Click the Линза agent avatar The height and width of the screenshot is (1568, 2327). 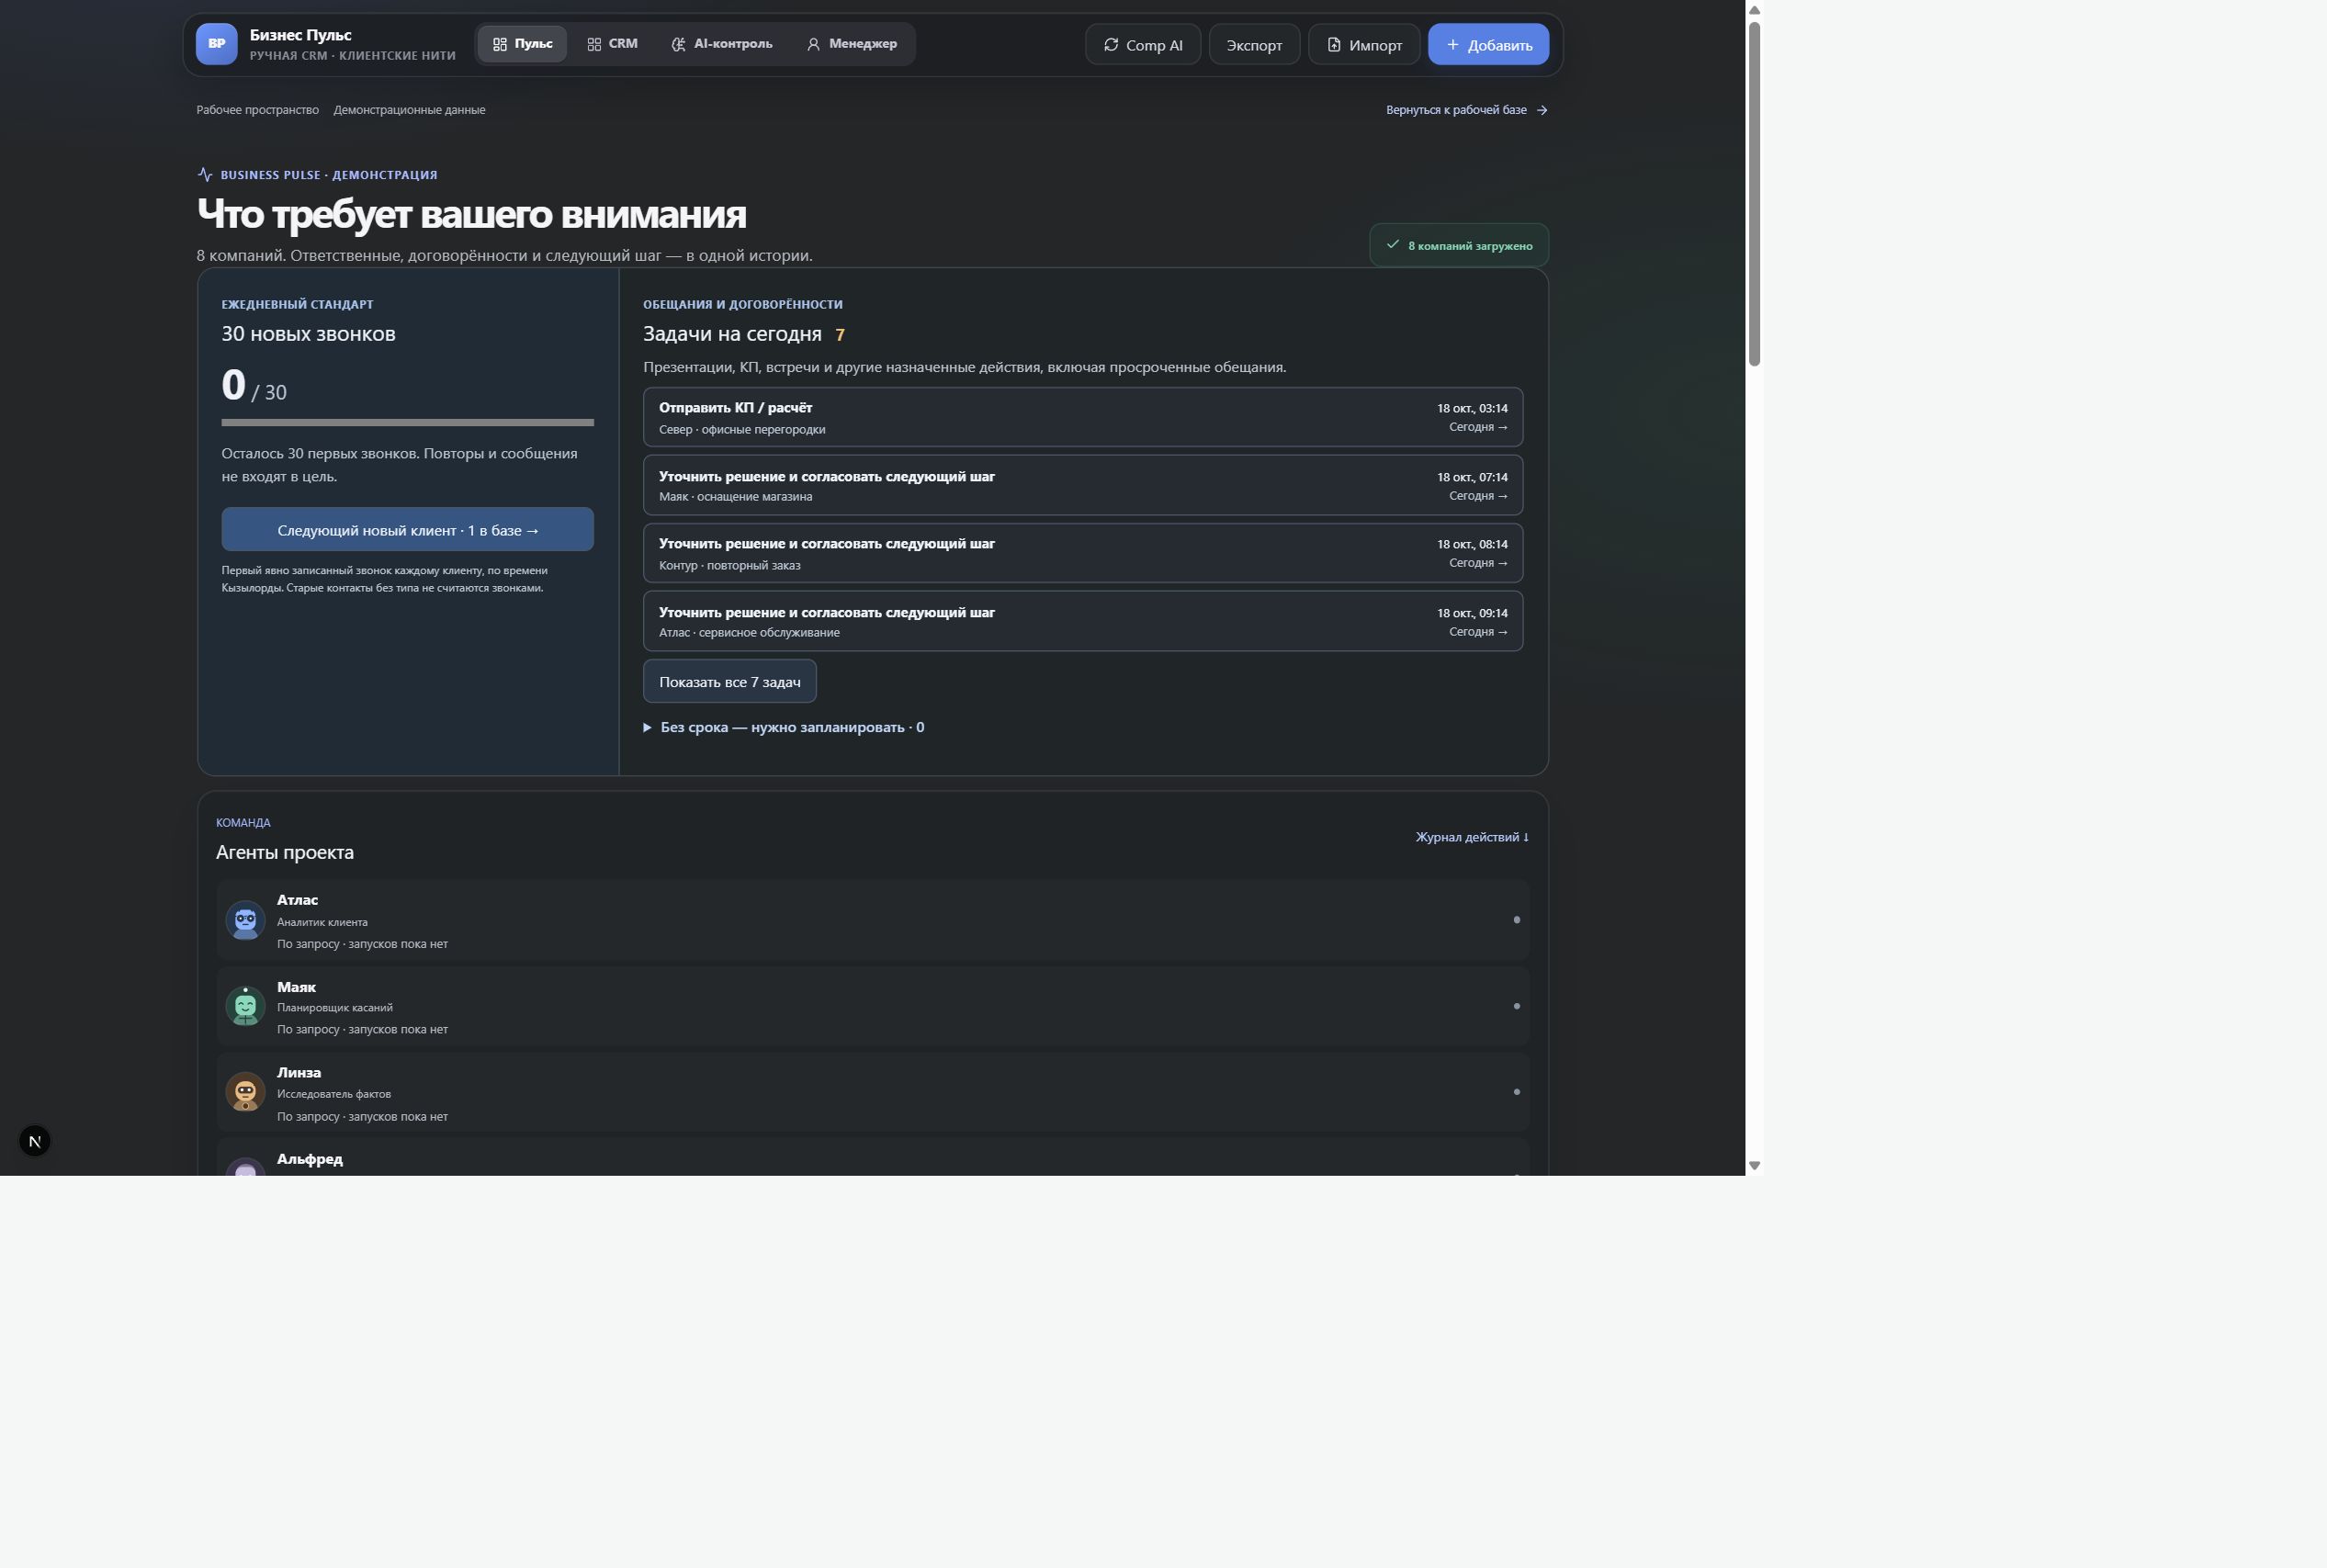[245, 1092]
